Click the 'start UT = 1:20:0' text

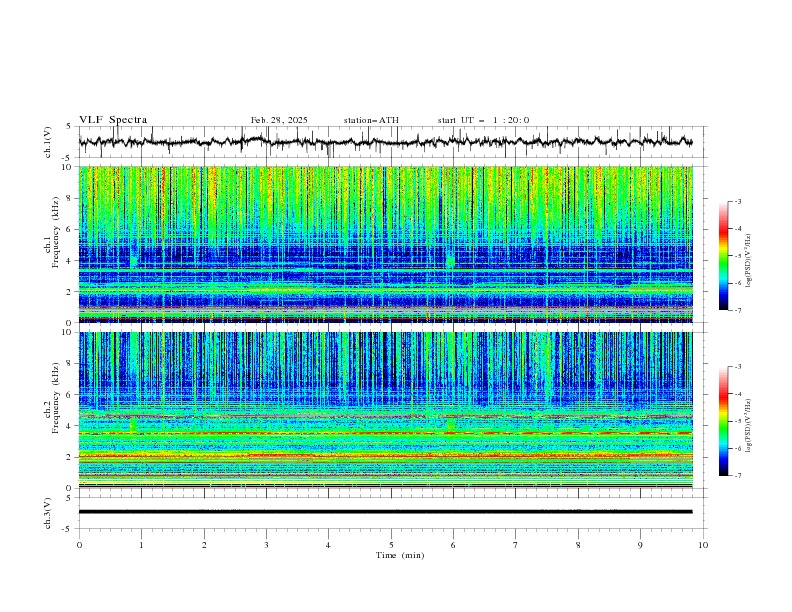click(483, 120)
